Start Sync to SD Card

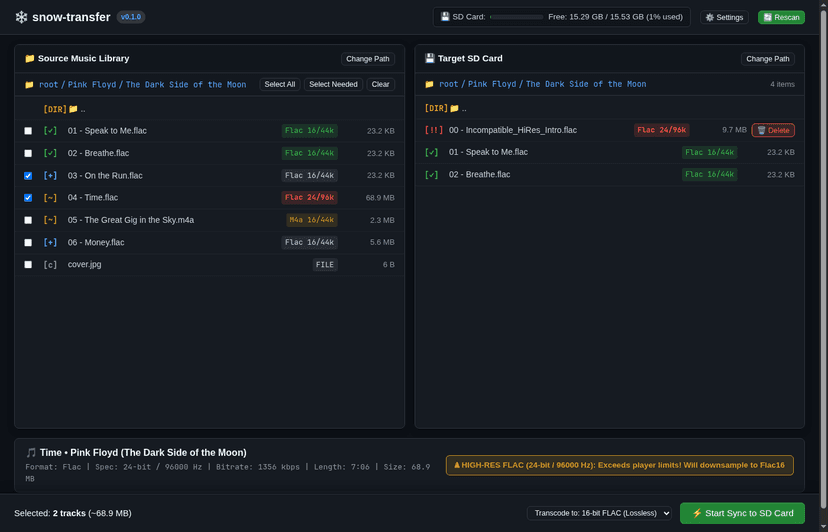point(742,513)
